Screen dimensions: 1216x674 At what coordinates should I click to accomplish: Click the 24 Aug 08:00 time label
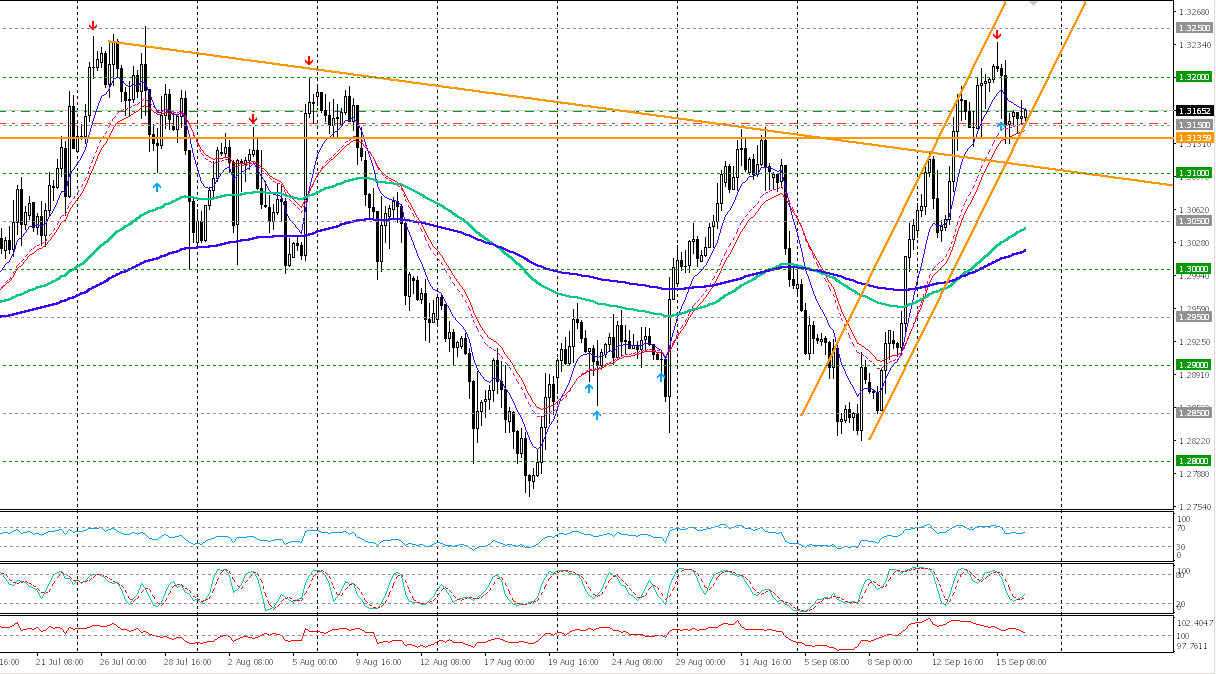[636, 662]
